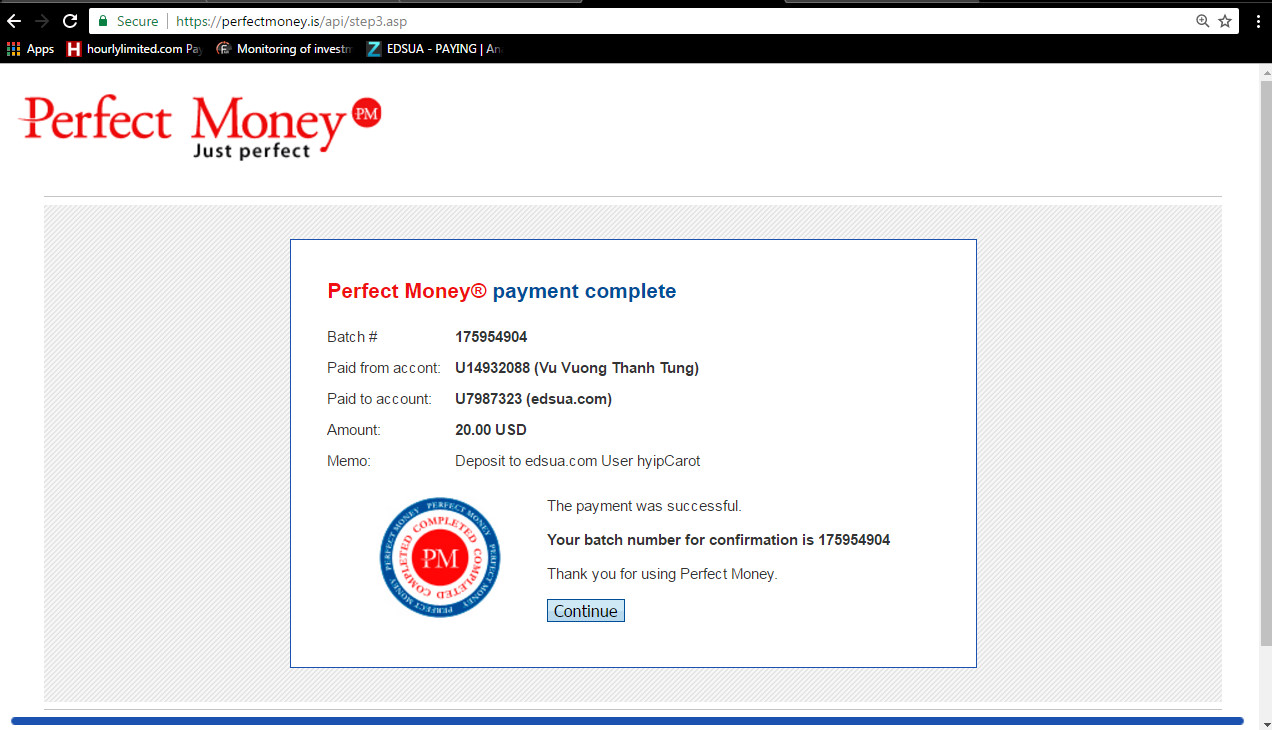Image resolution: width=1272 pixels, height=730 pixels.
Task: Click the memo 'Deposit to edsua.com User hyipCarot'
Action: click(x=577, y=461)
